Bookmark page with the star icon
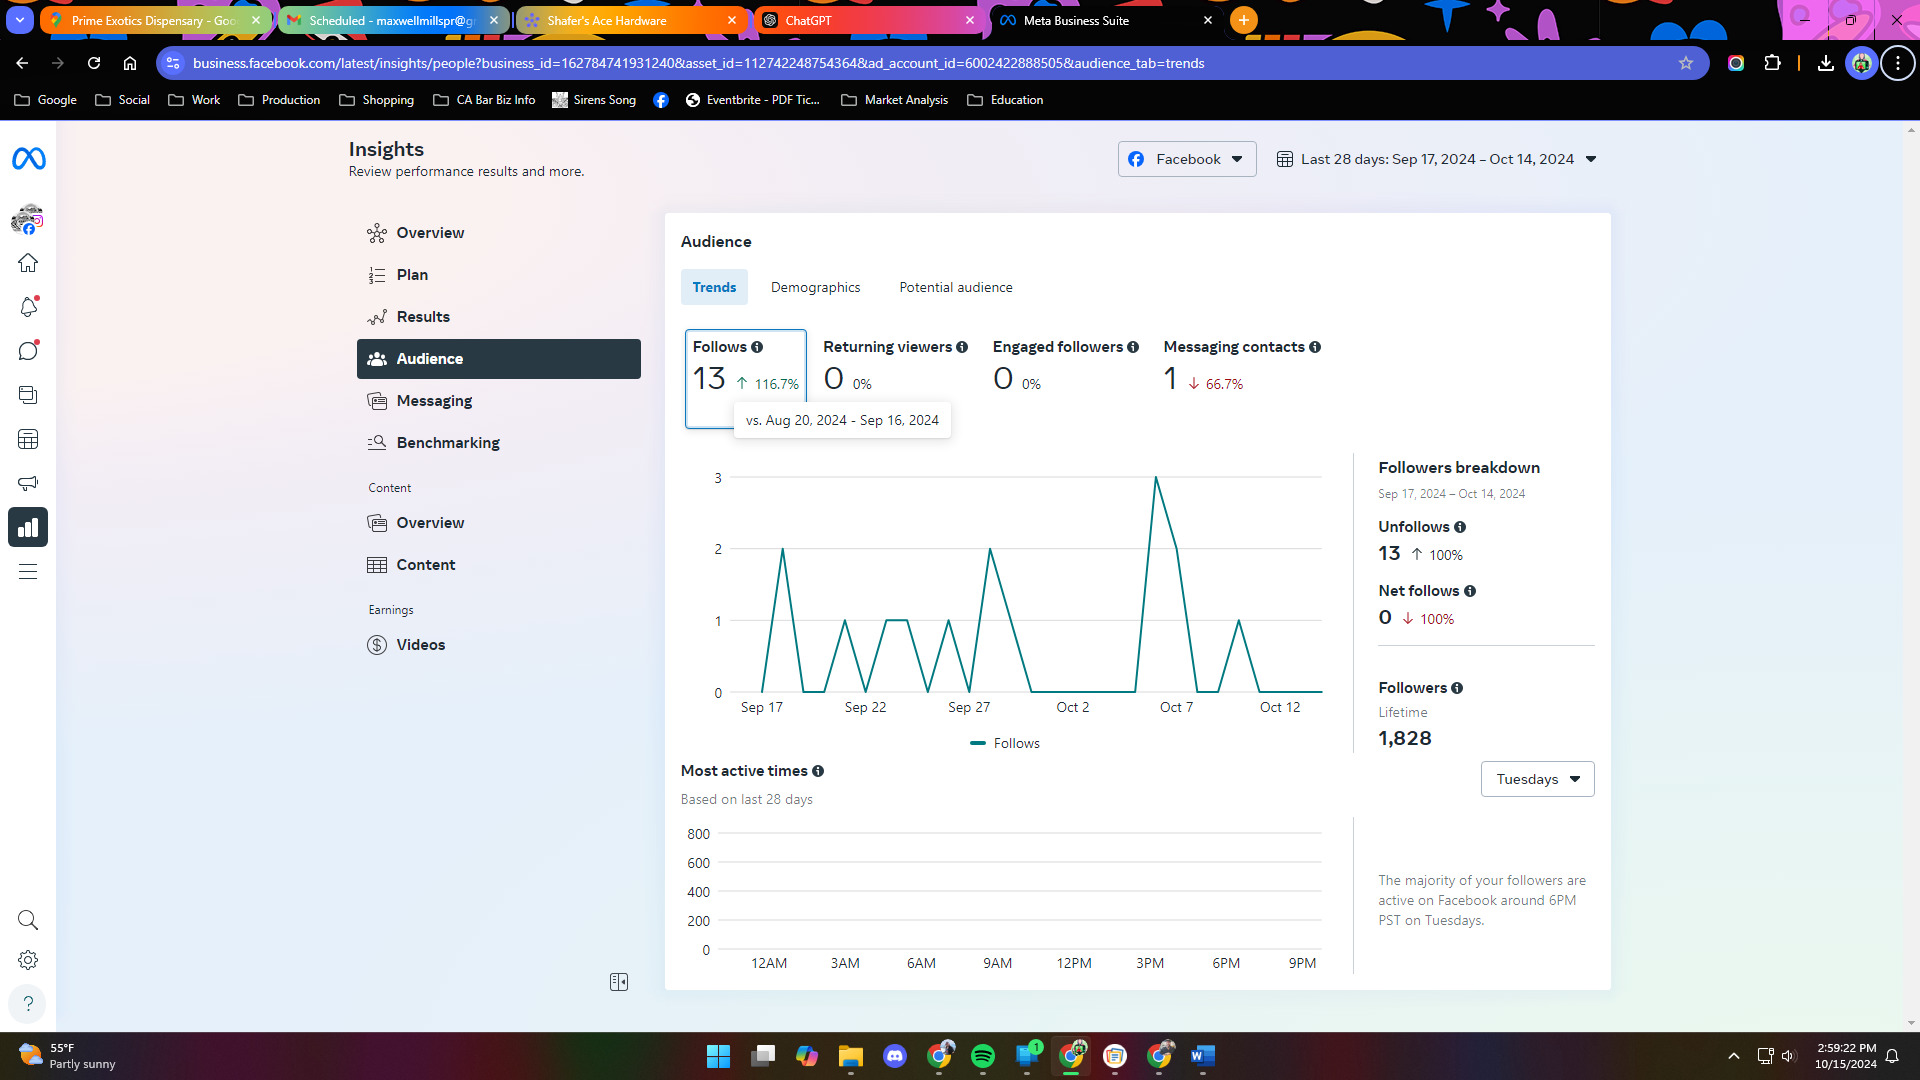The width and height of the screenshot is (1920, 1080). 1686,63
